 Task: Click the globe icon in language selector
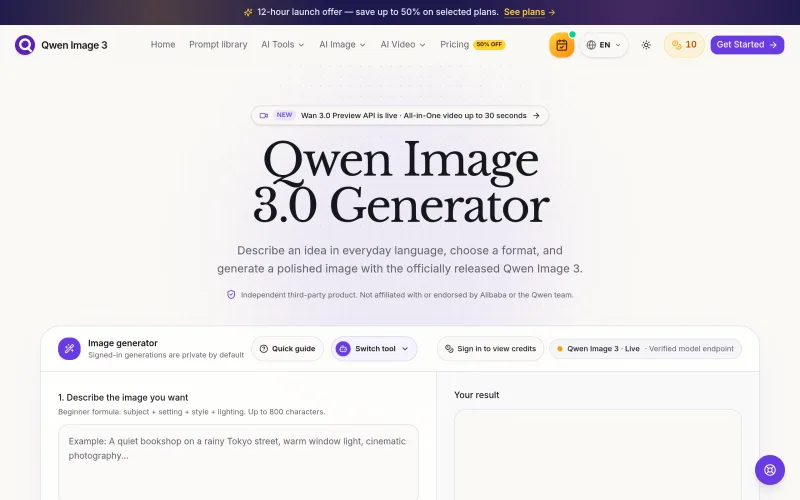[591, 45]
